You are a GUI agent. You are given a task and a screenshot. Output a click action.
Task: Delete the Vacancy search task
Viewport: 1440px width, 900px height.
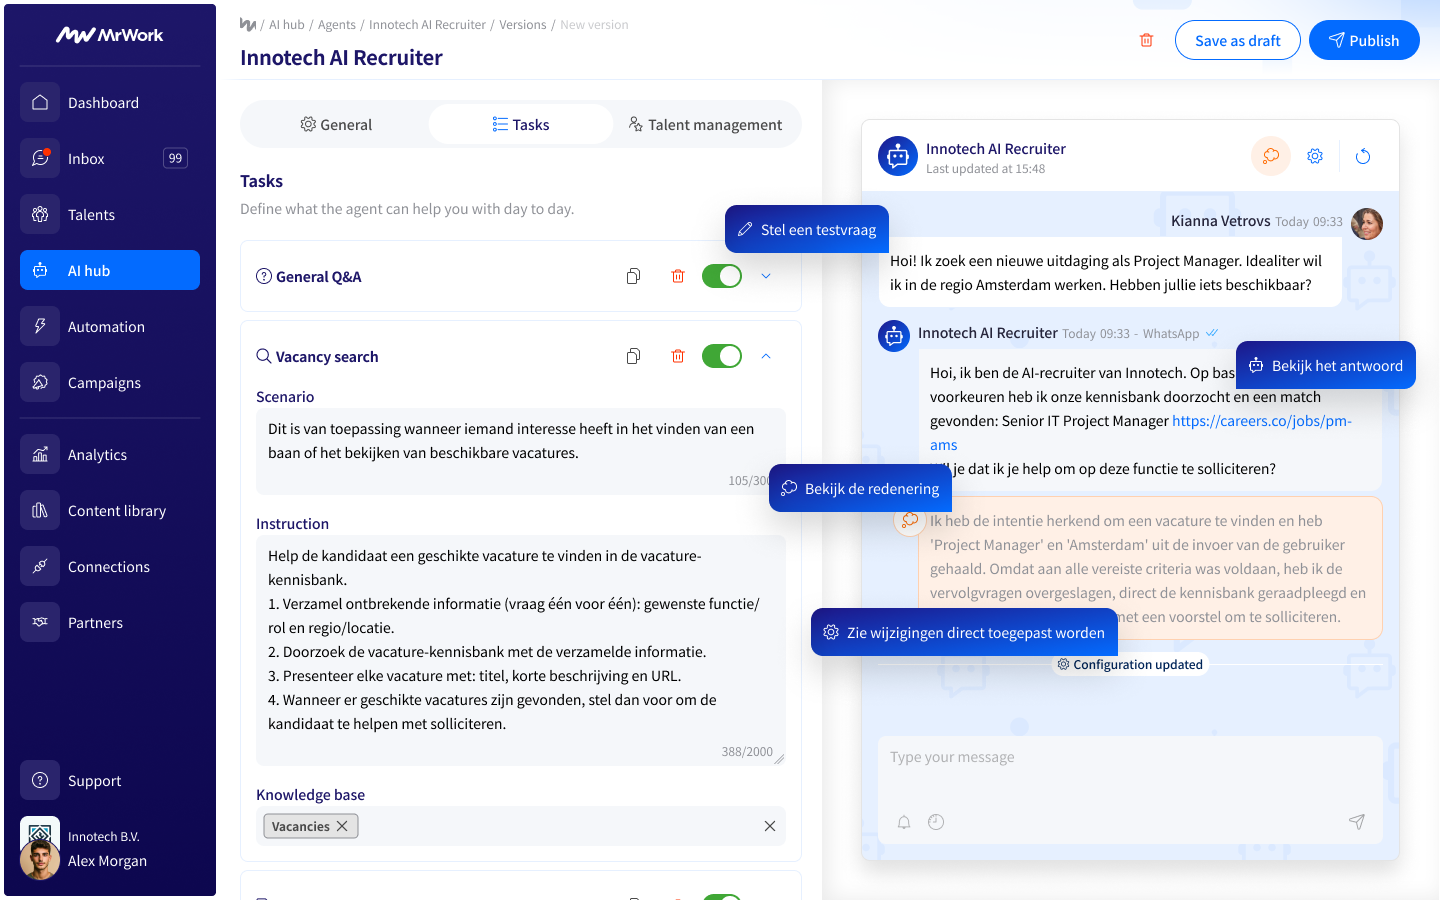pos(678,356)
